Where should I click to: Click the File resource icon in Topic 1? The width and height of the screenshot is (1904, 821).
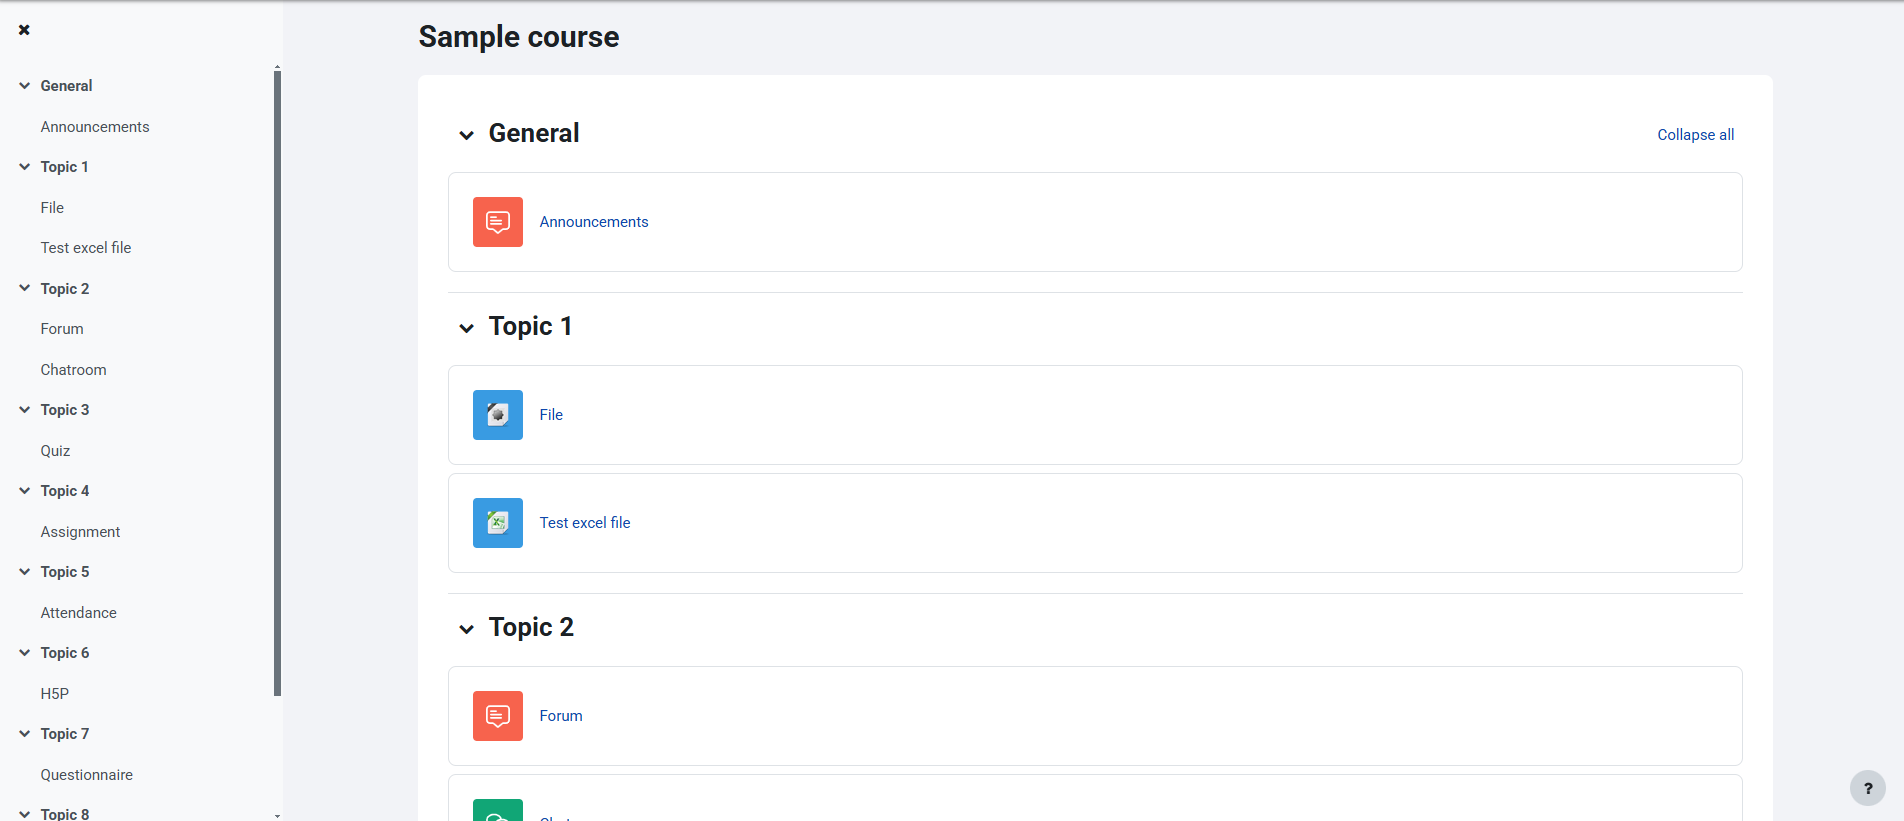497,415
